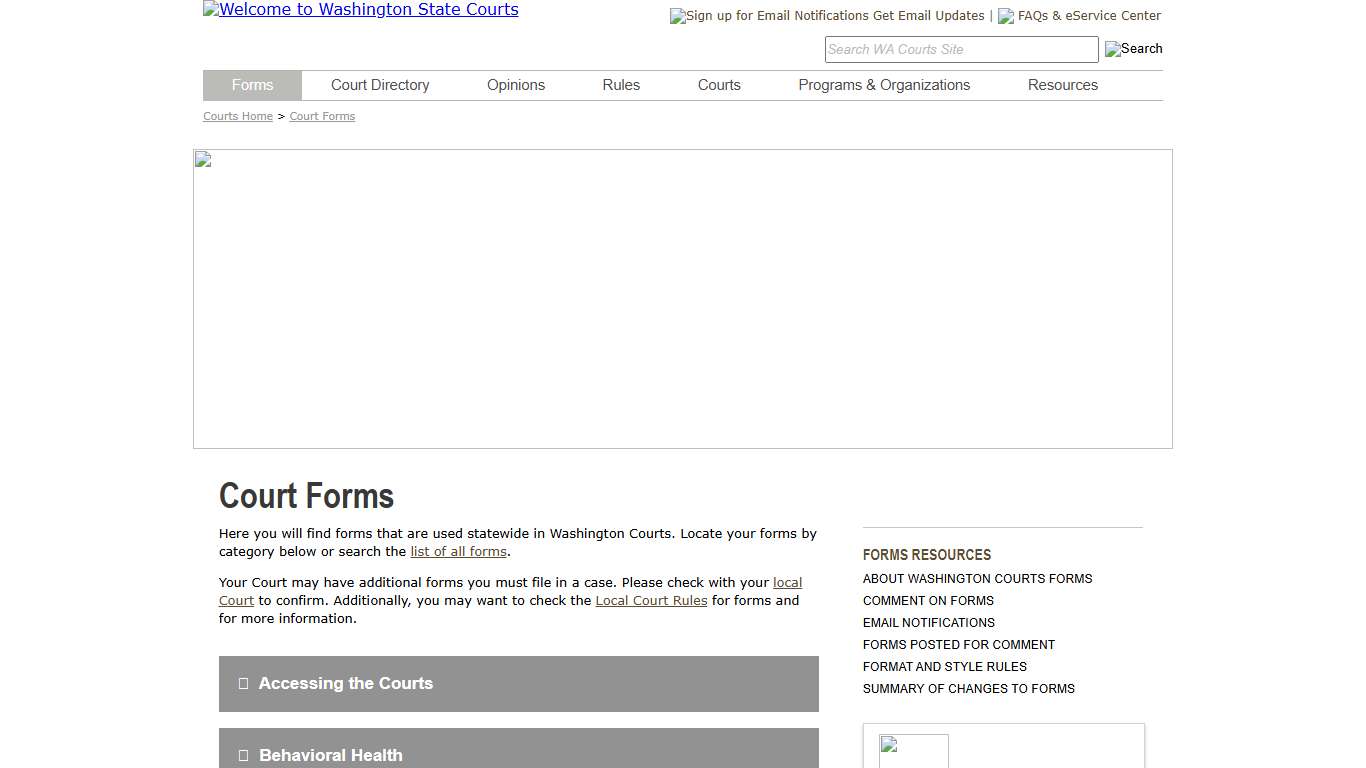The height and width of the screenshot is (768, 1366).
Task: Open the Programs & Organizations menu
Action: click(884, 85)
